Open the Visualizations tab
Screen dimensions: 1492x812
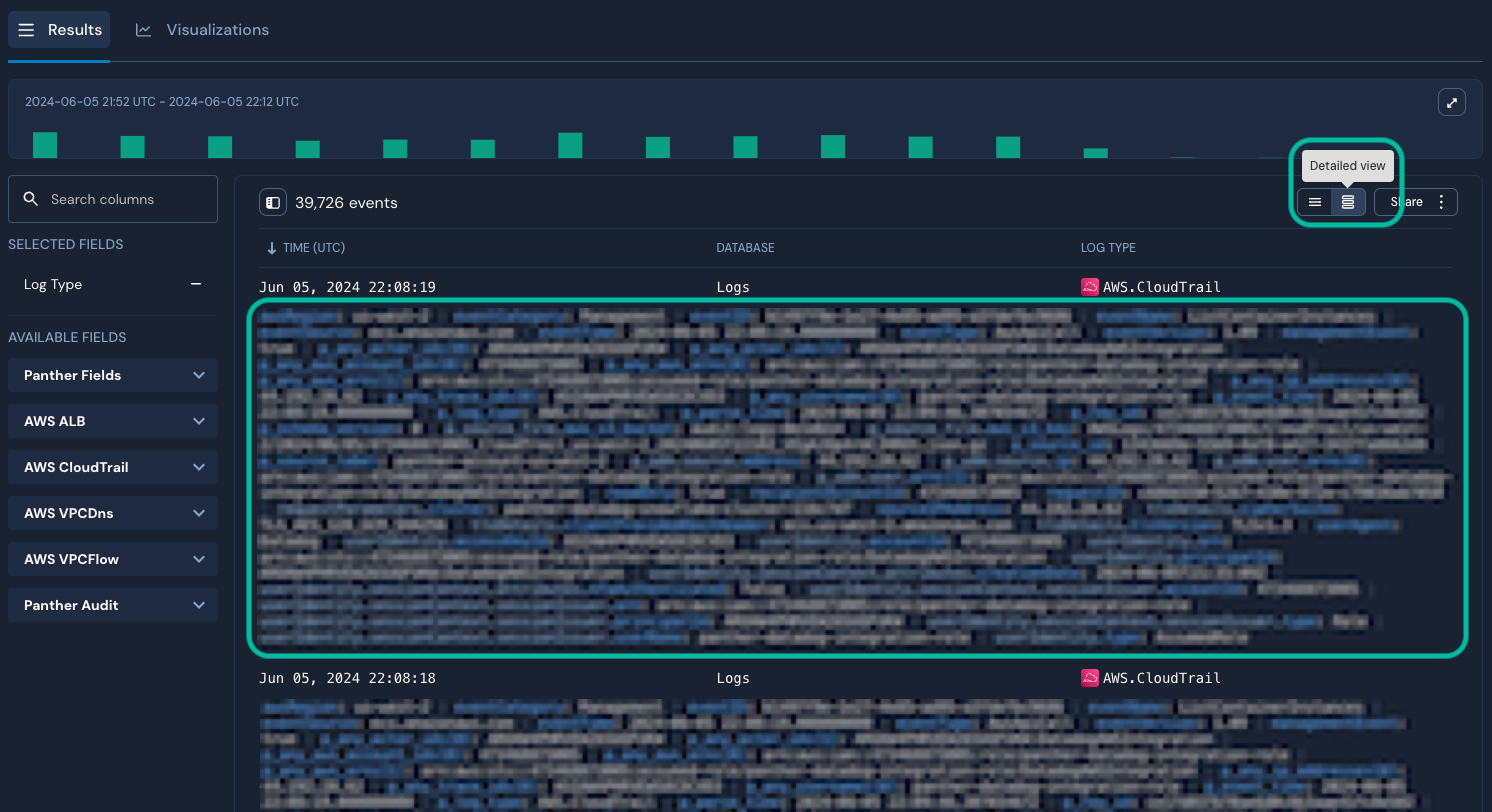(216, 29)
